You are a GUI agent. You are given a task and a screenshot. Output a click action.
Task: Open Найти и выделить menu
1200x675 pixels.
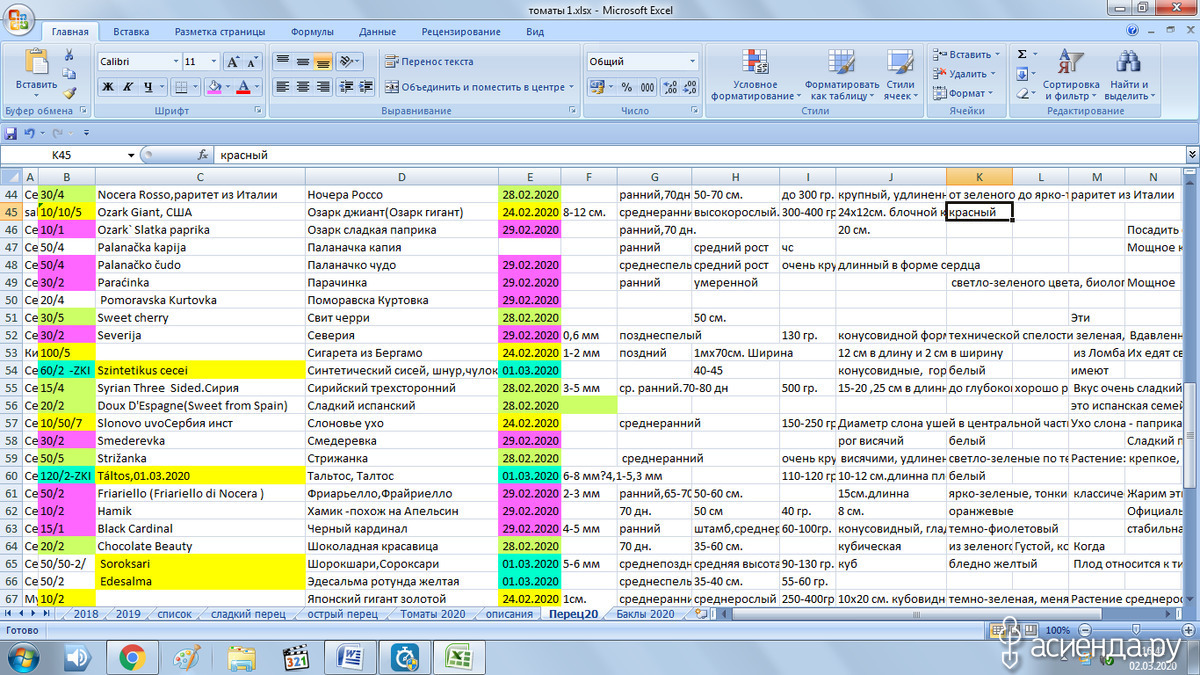coord(1129,74)
